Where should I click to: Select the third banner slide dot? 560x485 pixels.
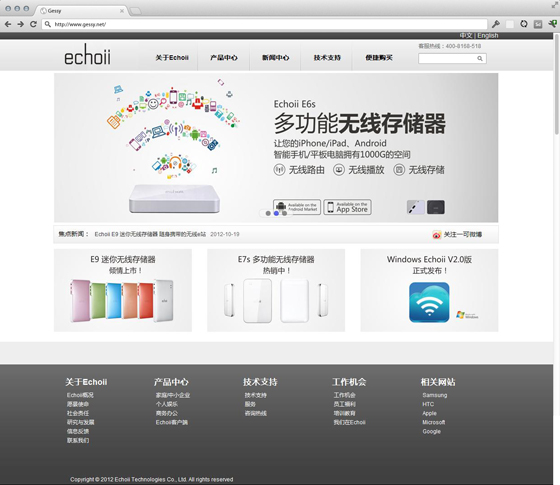(284, 213)
